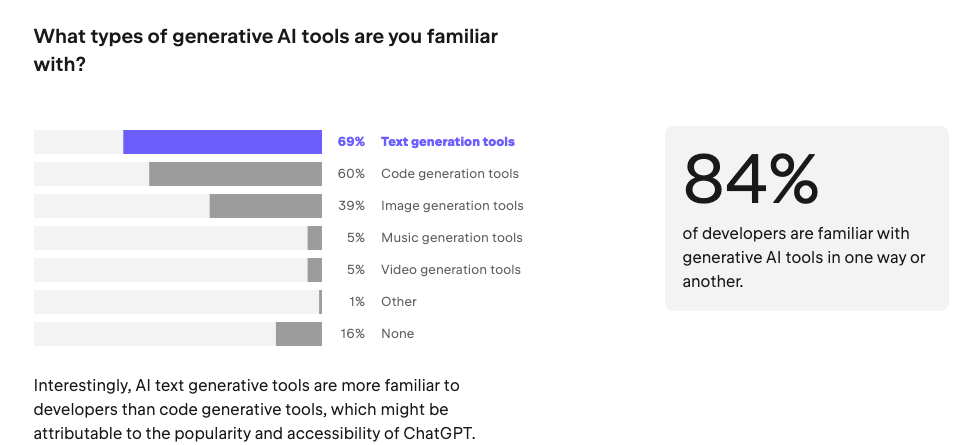Select the "Code generation tools" label
This screenshot has width=969, height=445.
pyautogui.click(x=450, y=174)
